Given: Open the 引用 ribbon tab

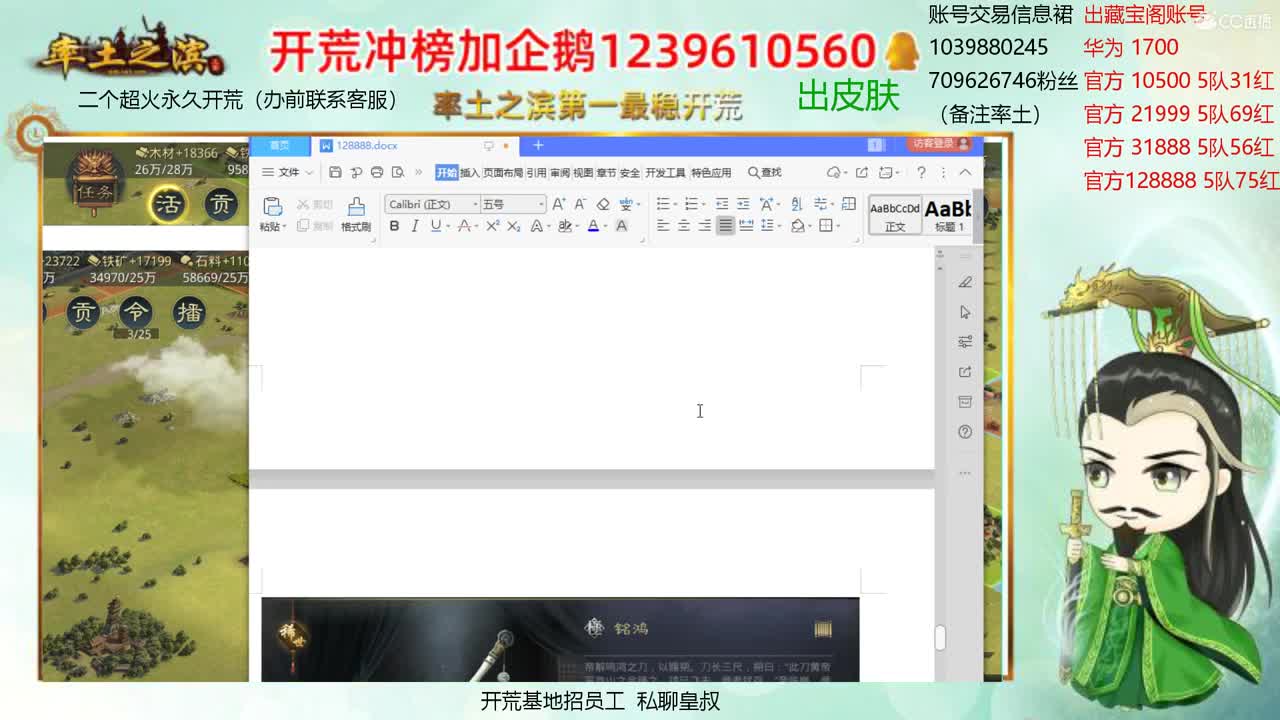Looking at the screenshot, I should (537, 172).
